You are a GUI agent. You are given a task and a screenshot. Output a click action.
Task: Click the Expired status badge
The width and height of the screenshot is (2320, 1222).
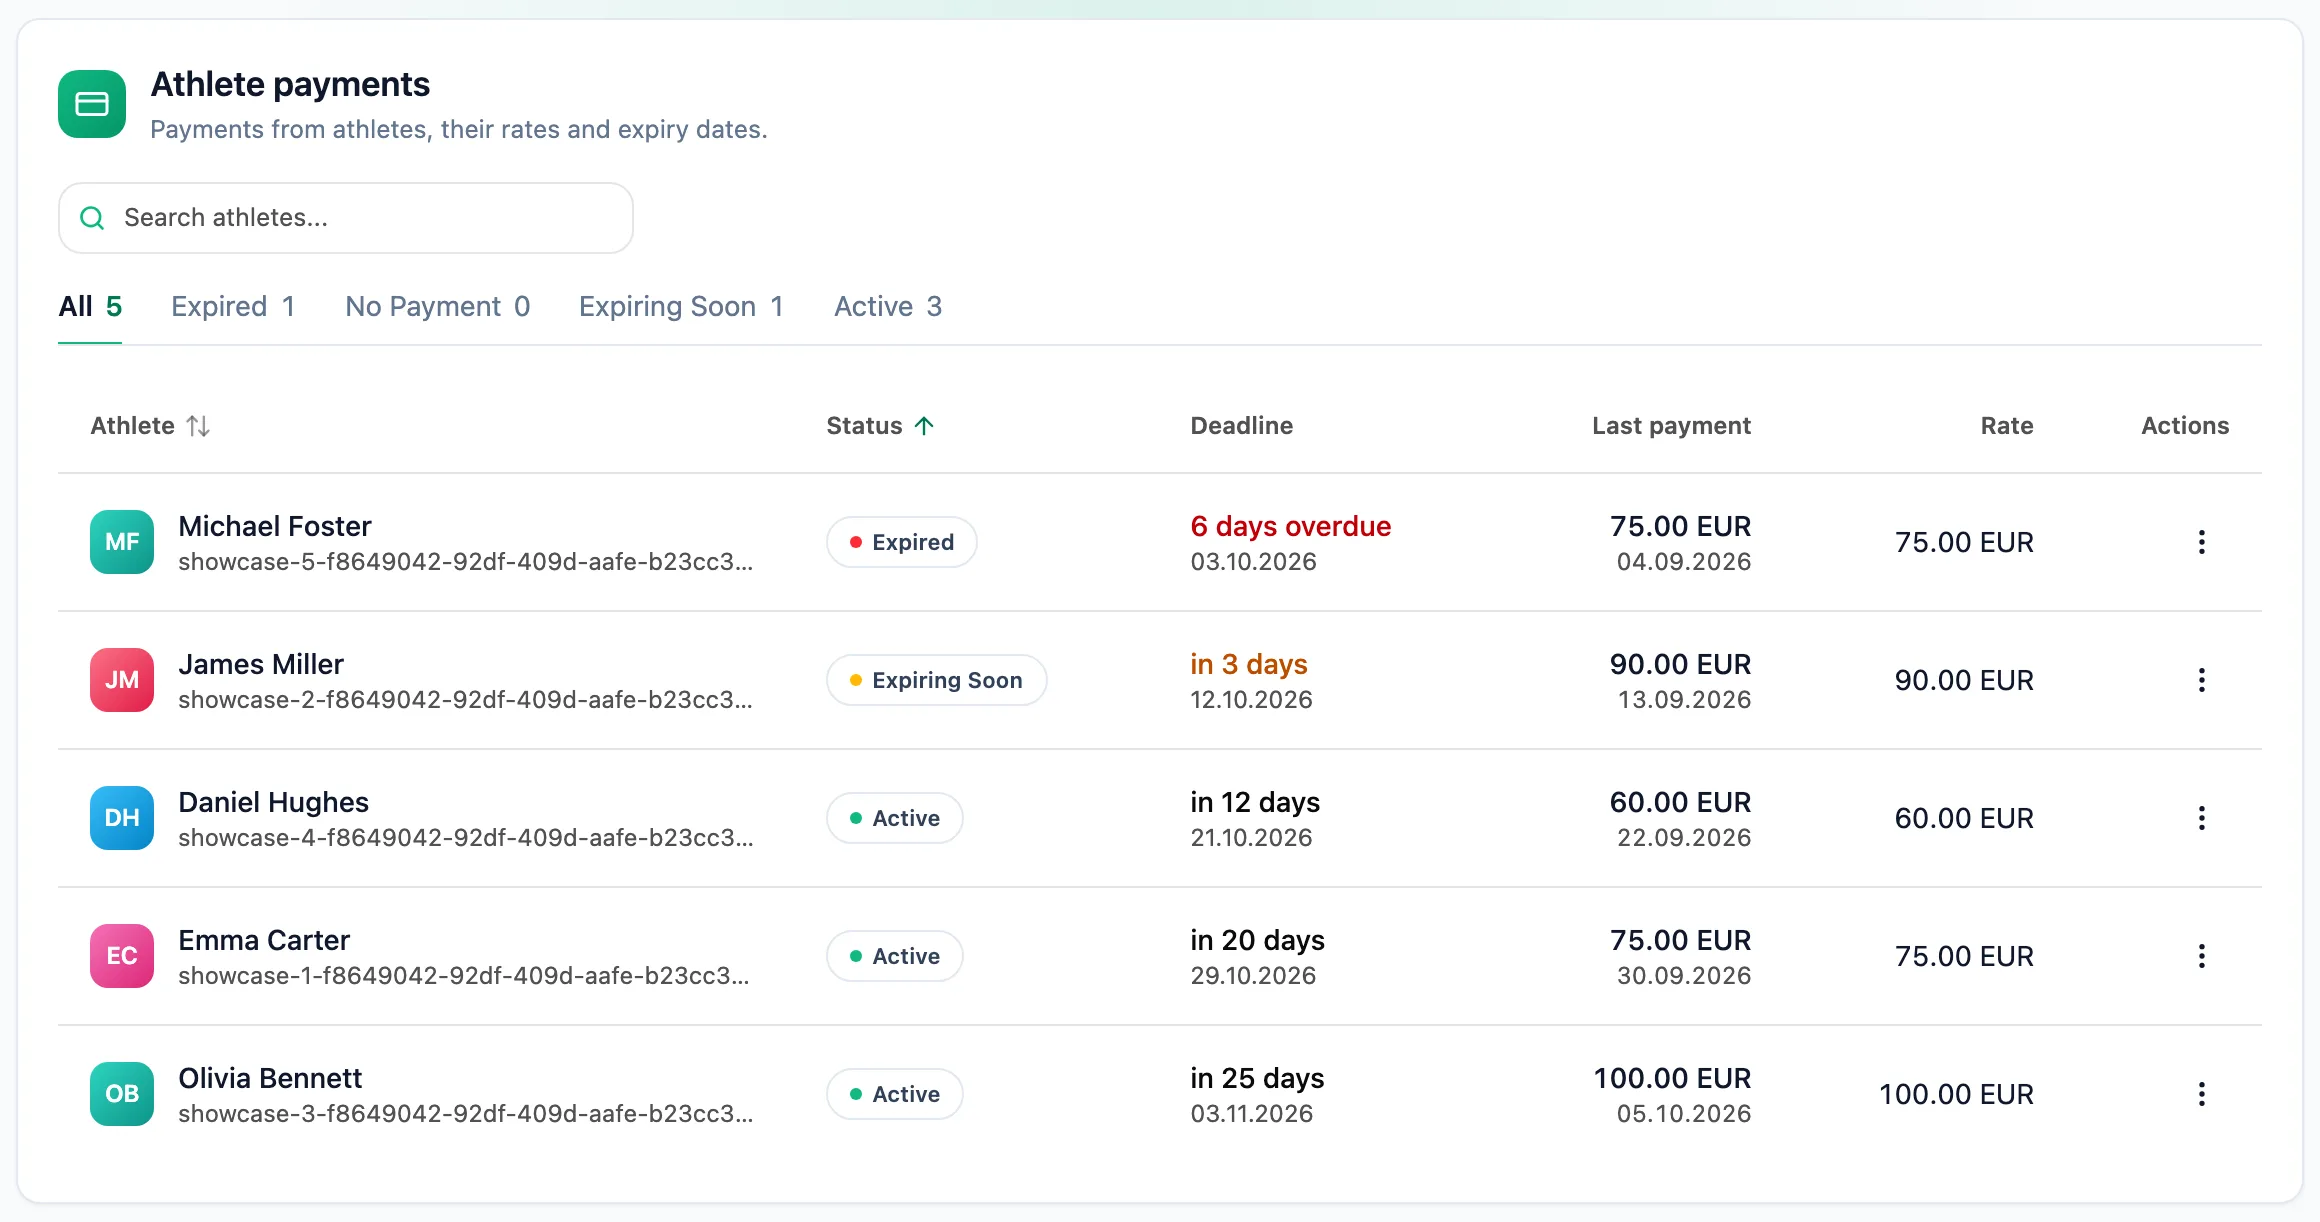pyautogui.click(x=901, y=542)
